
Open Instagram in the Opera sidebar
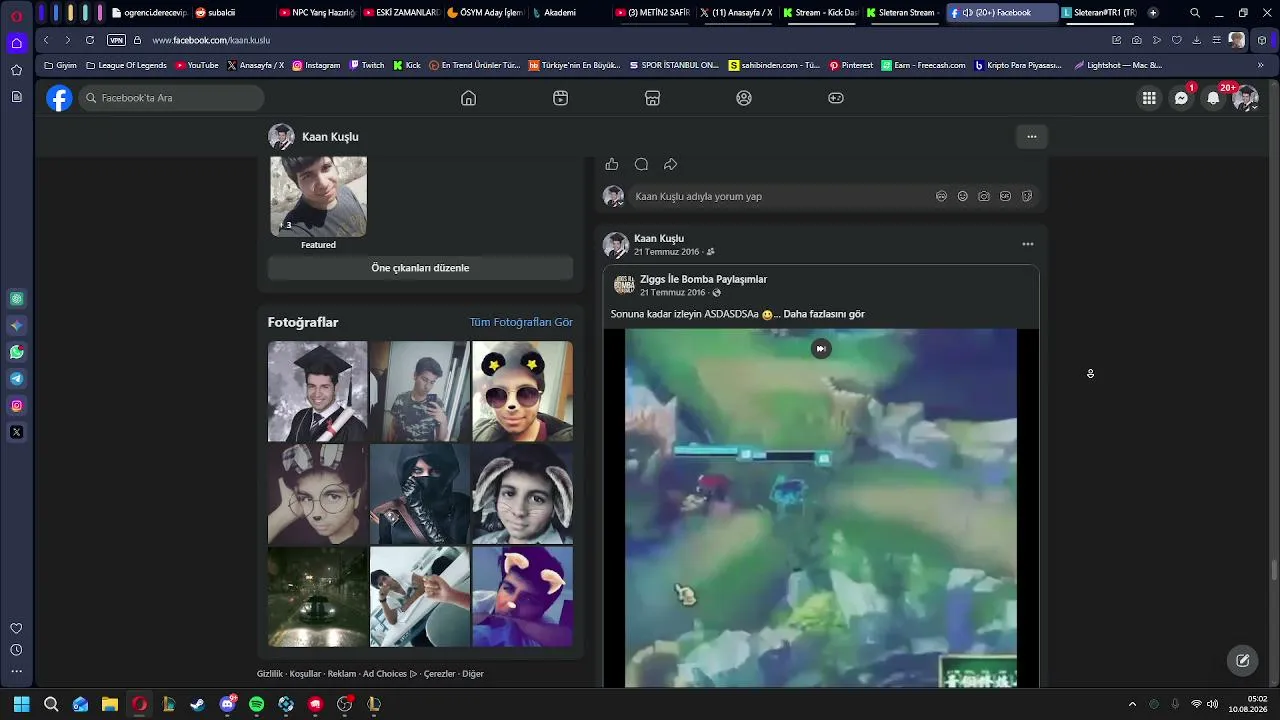pyautogui.click(x=16, y=406)
